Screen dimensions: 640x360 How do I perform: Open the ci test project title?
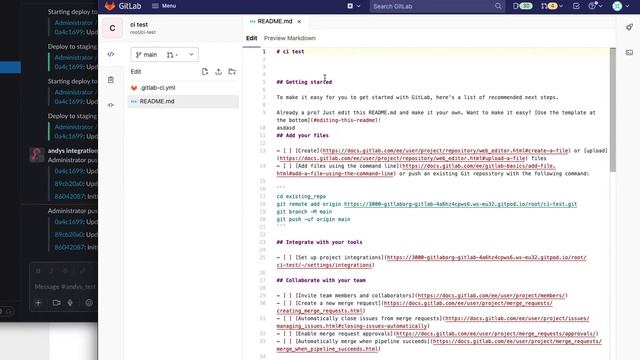pos(139,24)
